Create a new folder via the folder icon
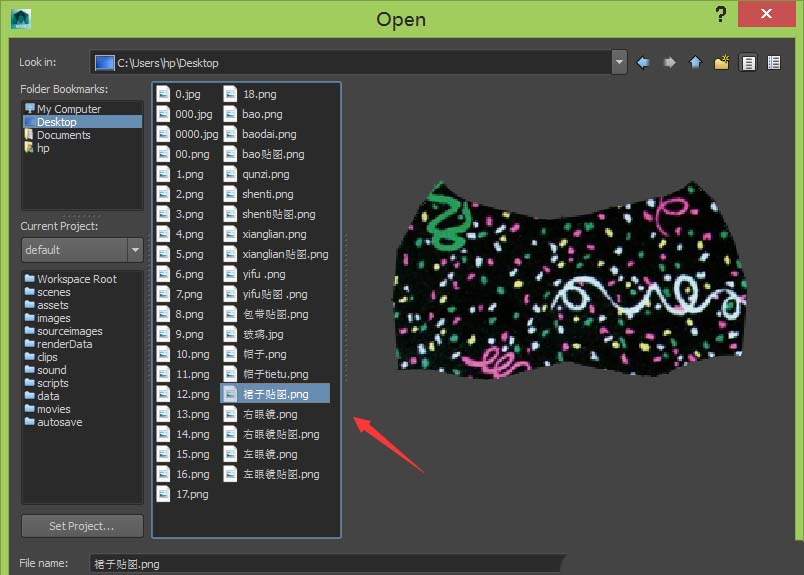Viewport: 804px width, 575px height. click(x=721, y=63)
